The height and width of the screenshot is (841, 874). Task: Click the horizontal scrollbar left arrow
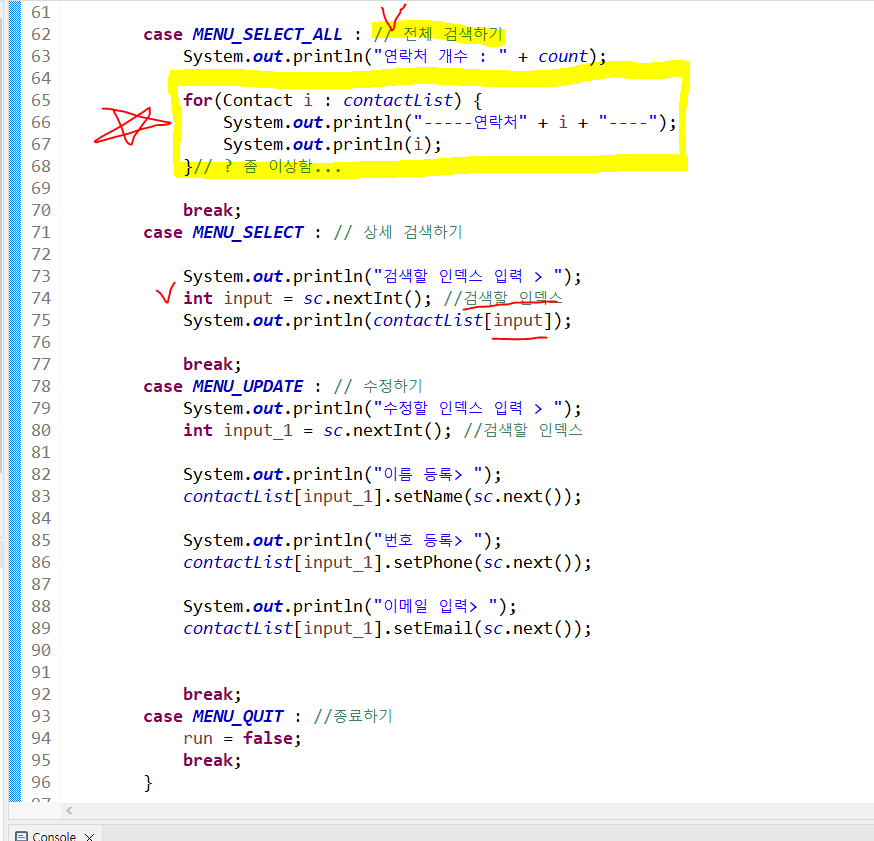69,810
